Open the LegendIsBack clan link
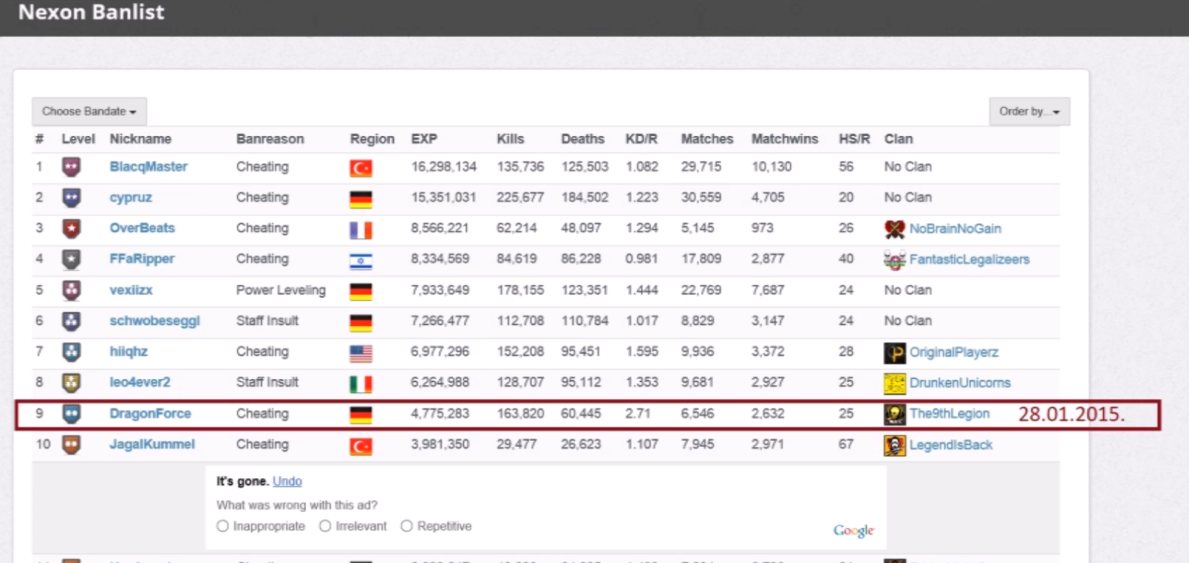 951,445
